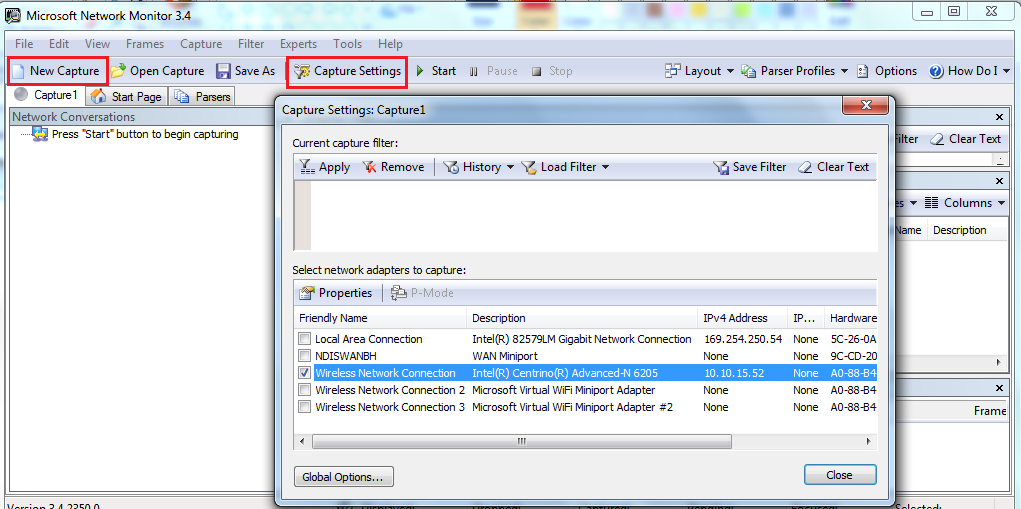Click the New Capture toolbar icon
Screen dimensions: 1021x509
19,71
